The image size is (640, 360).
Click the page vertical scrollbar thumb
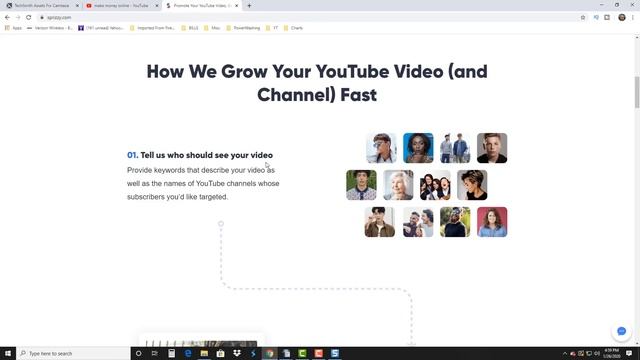[637, 92]
